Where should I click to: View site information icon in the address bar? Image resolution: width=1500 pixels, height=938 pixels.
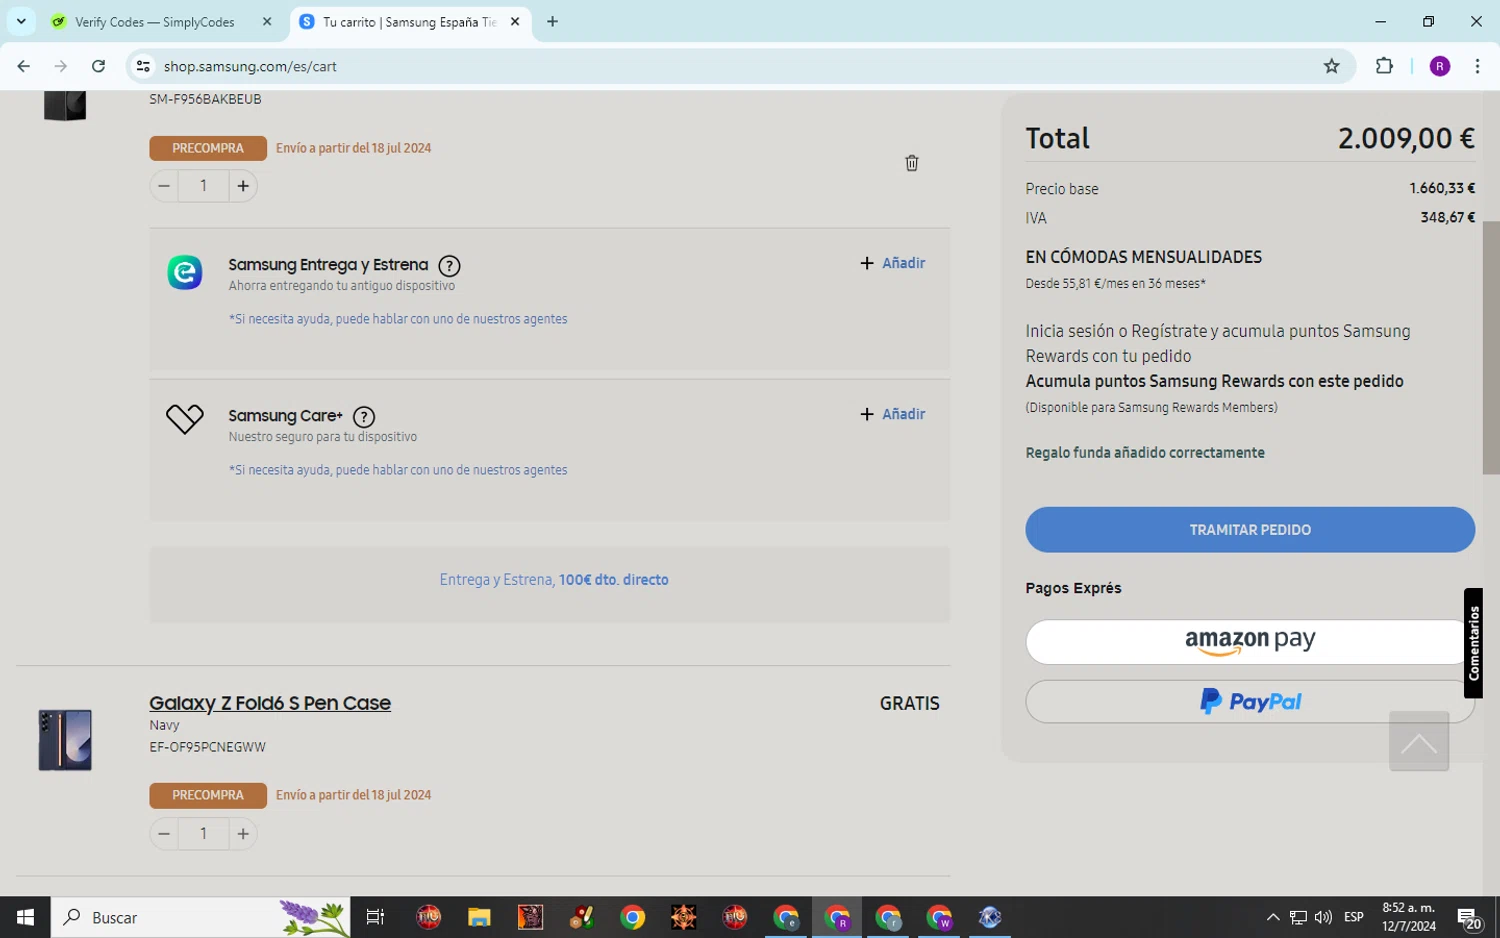143,66
